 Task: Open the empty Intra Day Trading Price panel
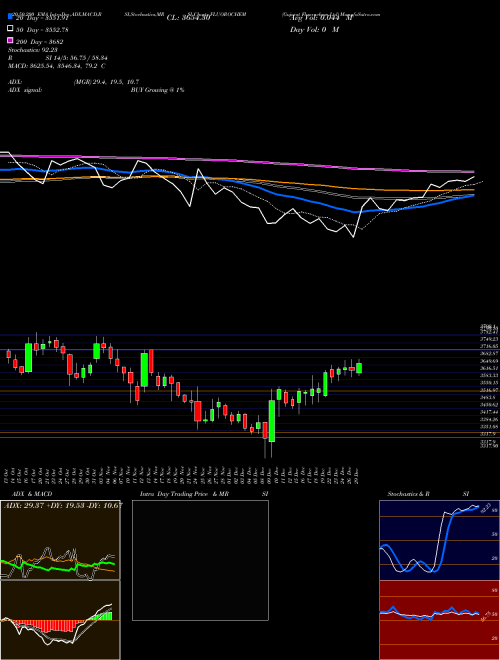200,560
